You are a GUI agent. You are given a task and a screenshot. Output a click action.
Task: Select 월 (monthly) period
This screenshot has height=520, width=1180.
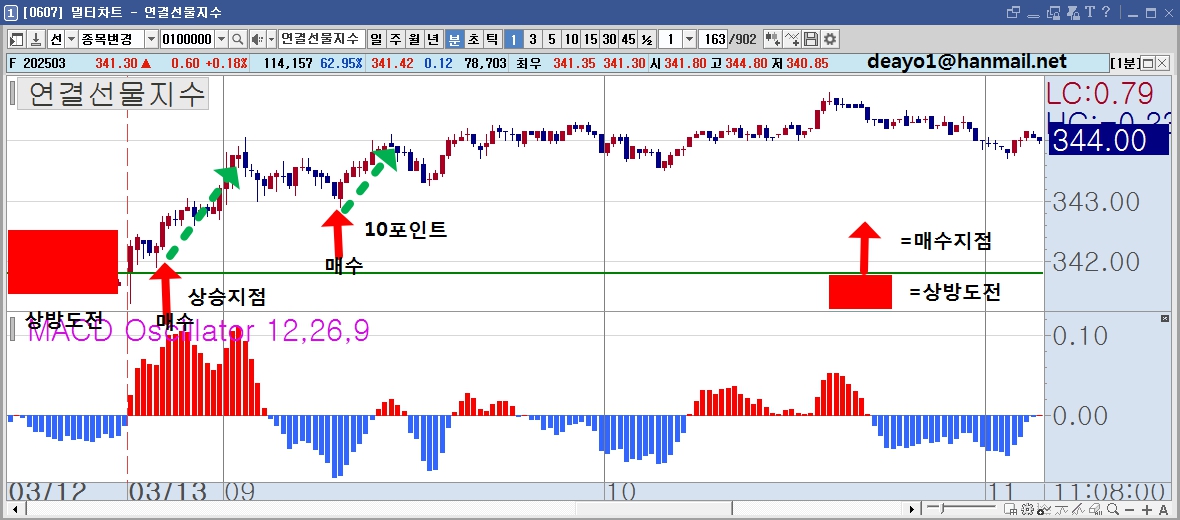click(414, 39)
